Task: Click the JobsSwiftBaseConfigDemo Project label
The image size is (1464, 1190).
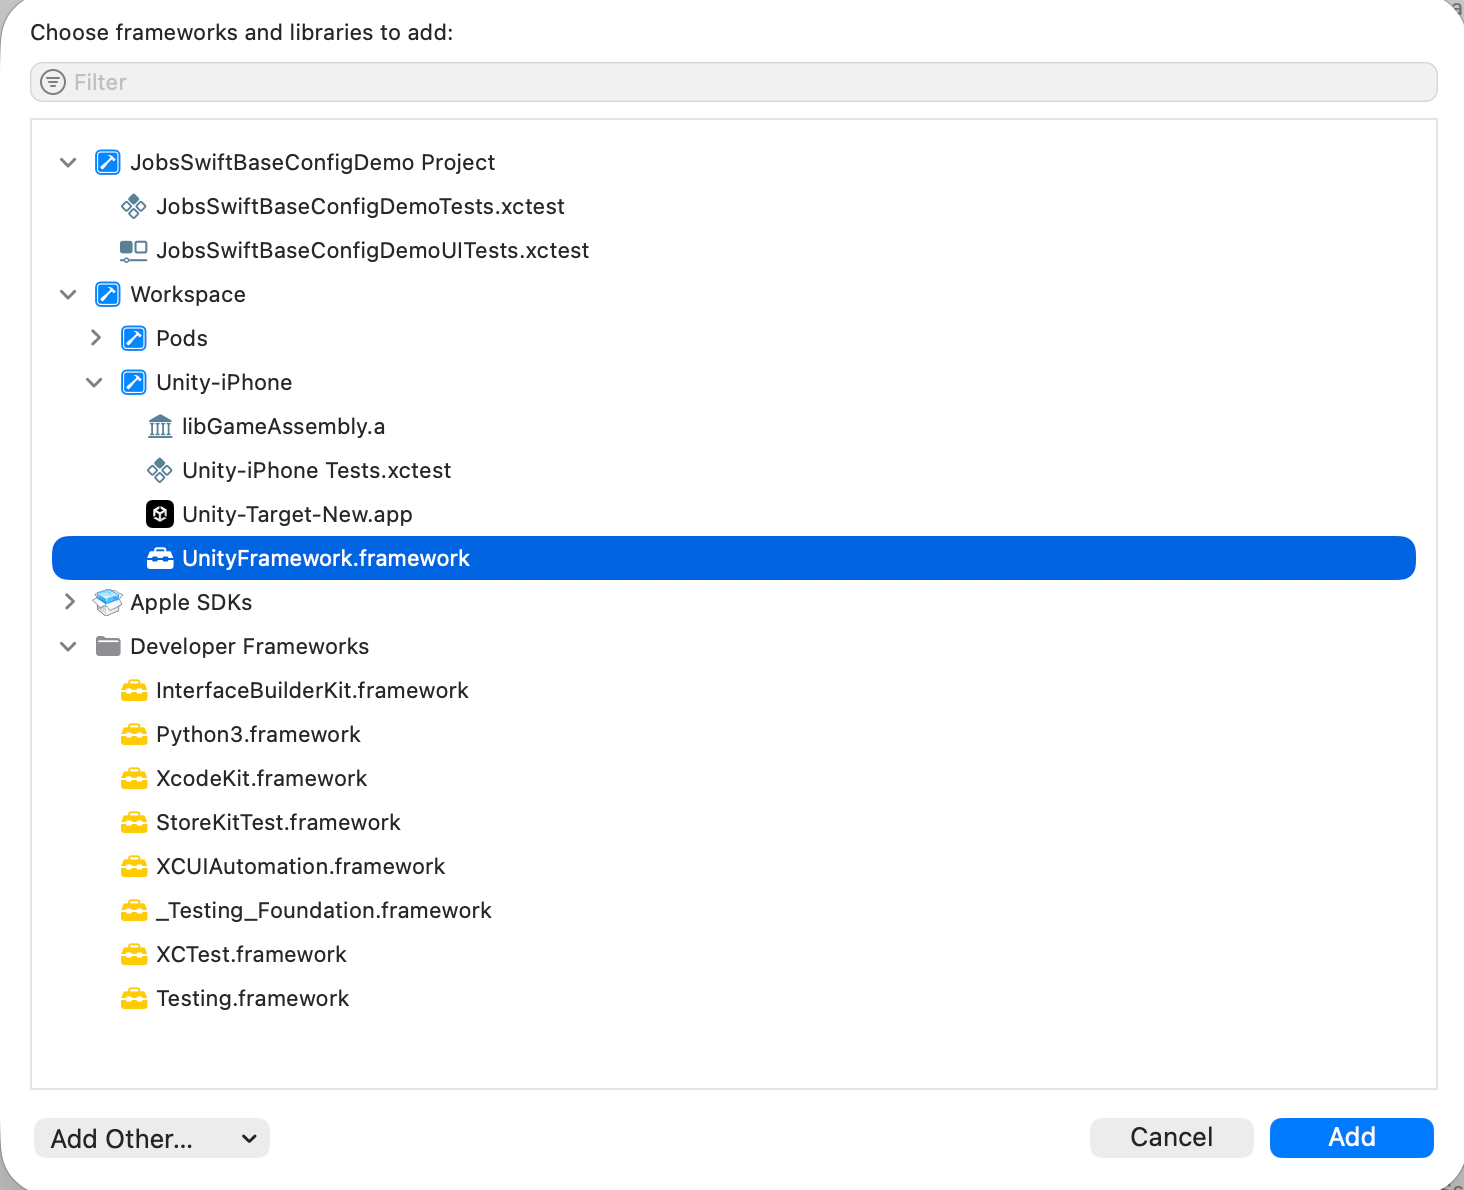Action: [313, 162]
